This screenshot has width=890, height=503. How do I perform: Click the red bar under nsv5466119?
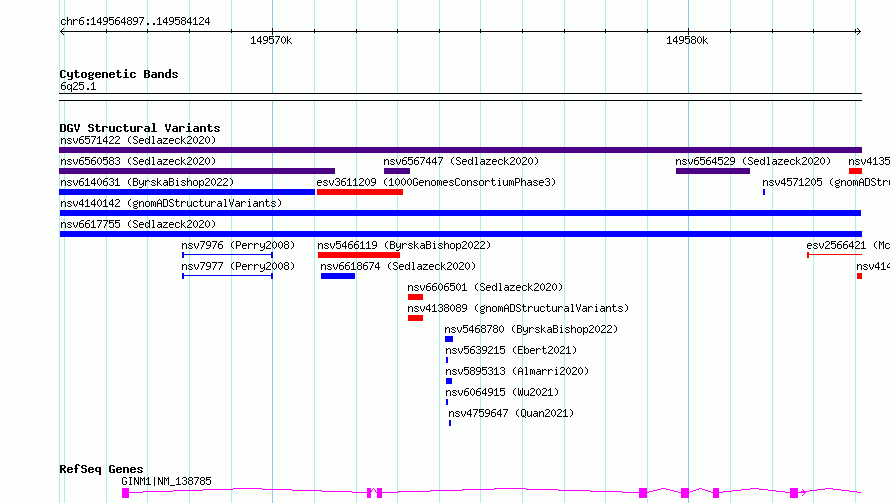359,255
